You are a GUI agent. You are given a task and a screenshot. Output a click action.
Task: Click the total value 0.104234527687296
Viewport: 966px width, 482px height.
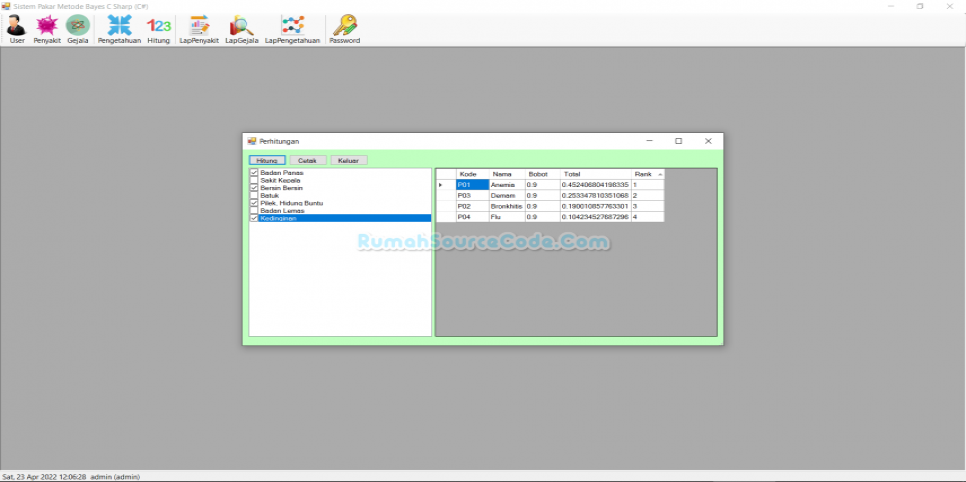click(x=596, y=217)
